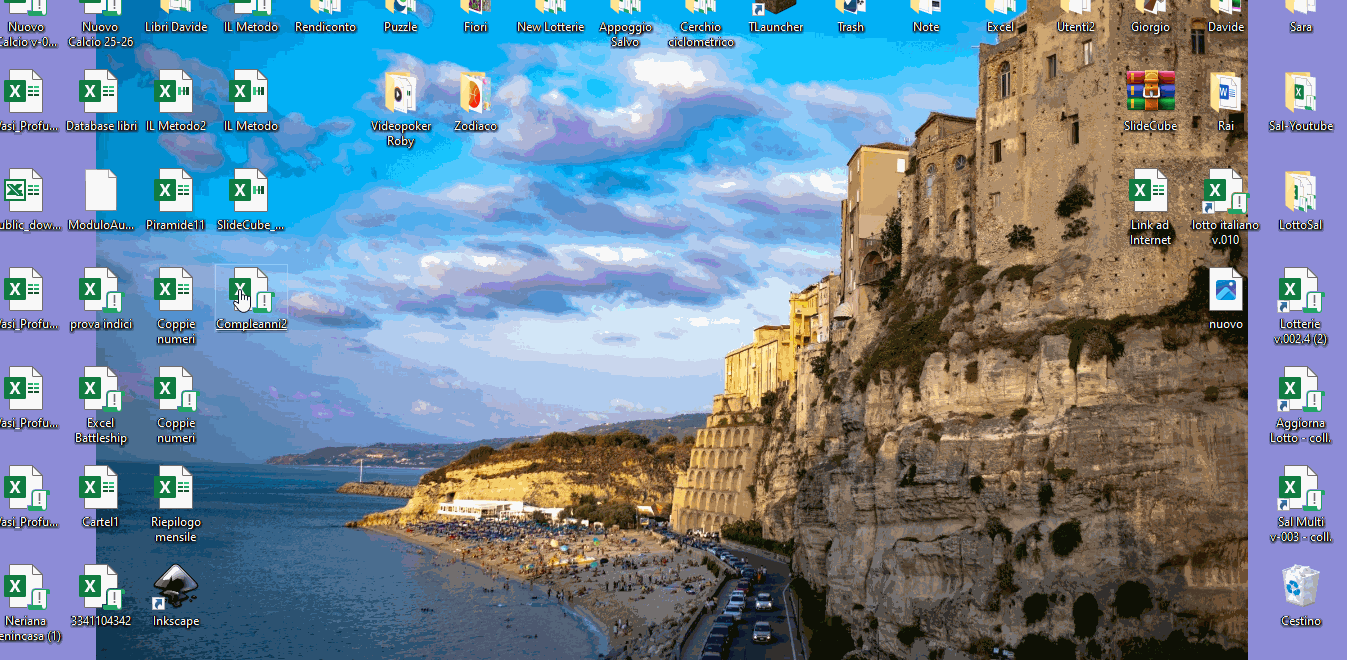Select the blank ModuloAu... file icon
This screenshot has height=660, width=1347.
click(x=100, y=191)
